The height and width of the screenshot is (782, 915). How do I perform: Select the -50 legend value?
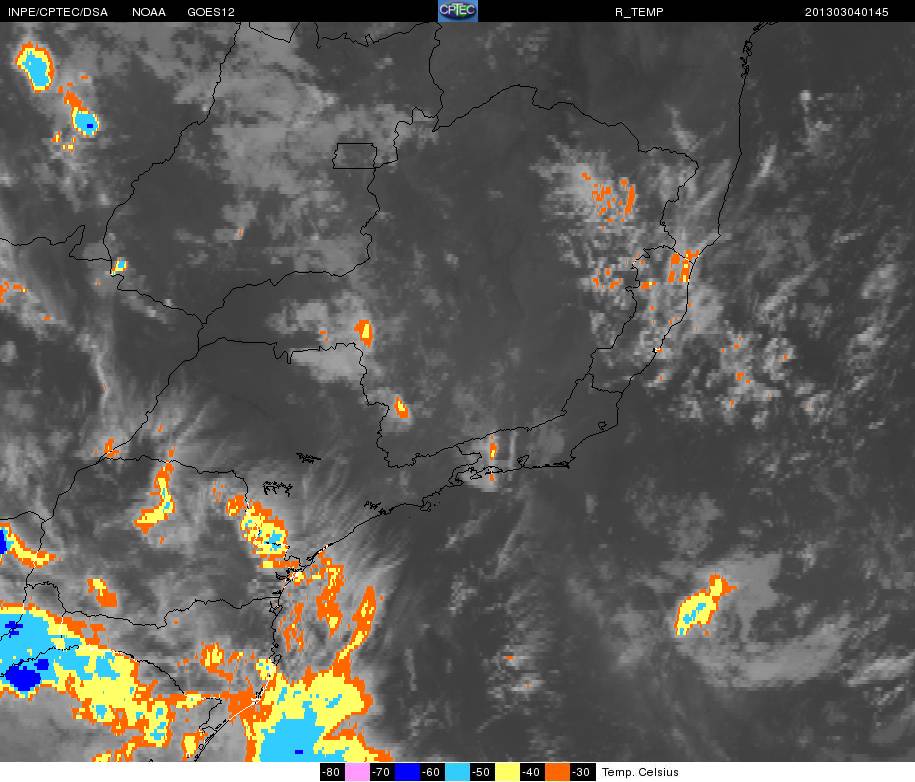tap(482, 772)
